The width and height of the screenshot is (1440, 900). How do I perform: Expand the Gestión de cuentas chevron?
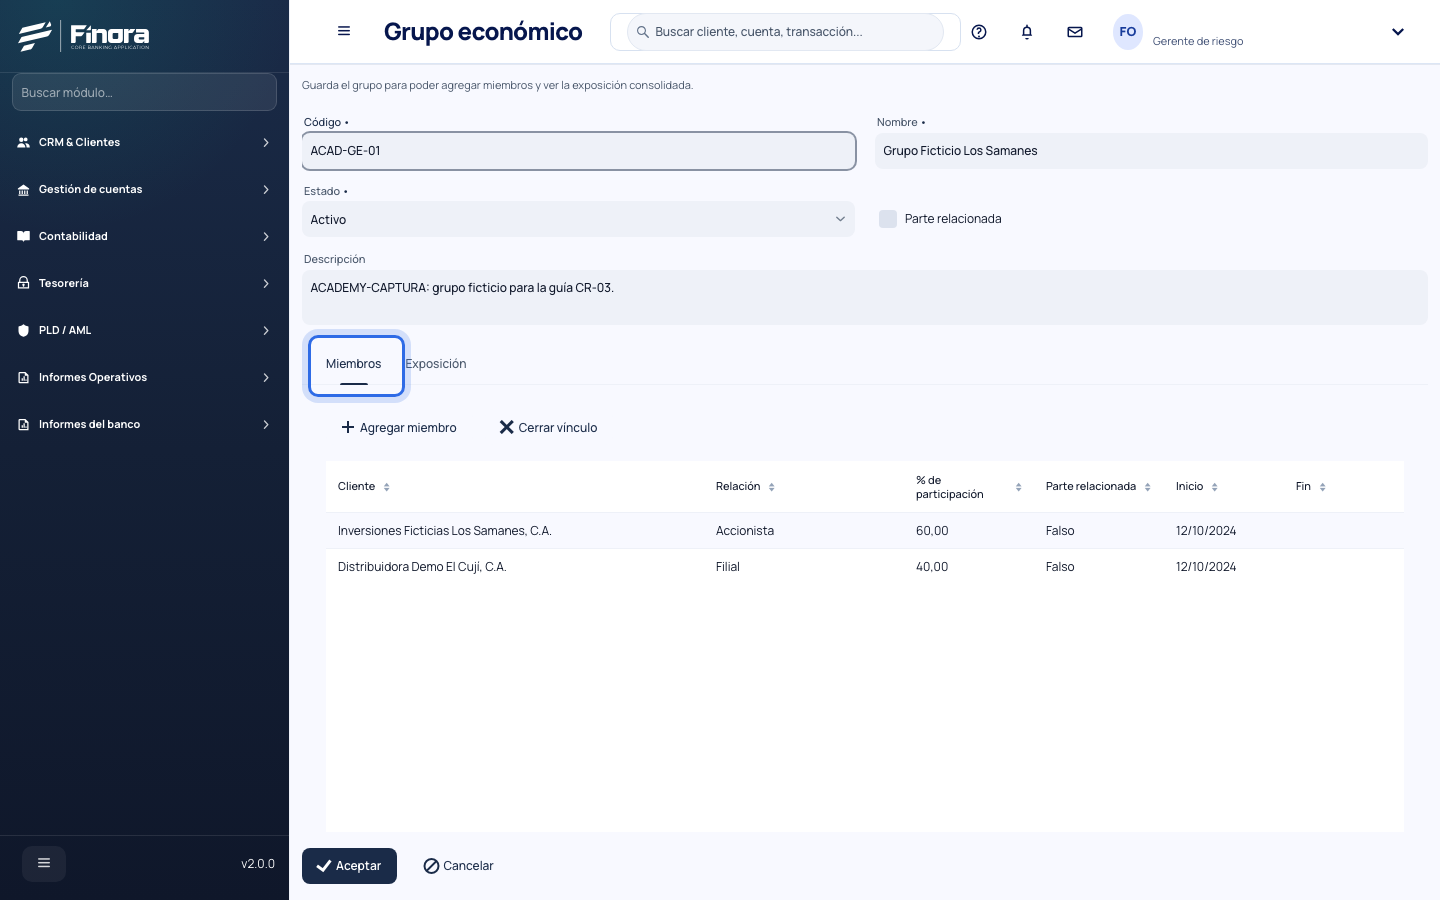click(x=266, y=190)
